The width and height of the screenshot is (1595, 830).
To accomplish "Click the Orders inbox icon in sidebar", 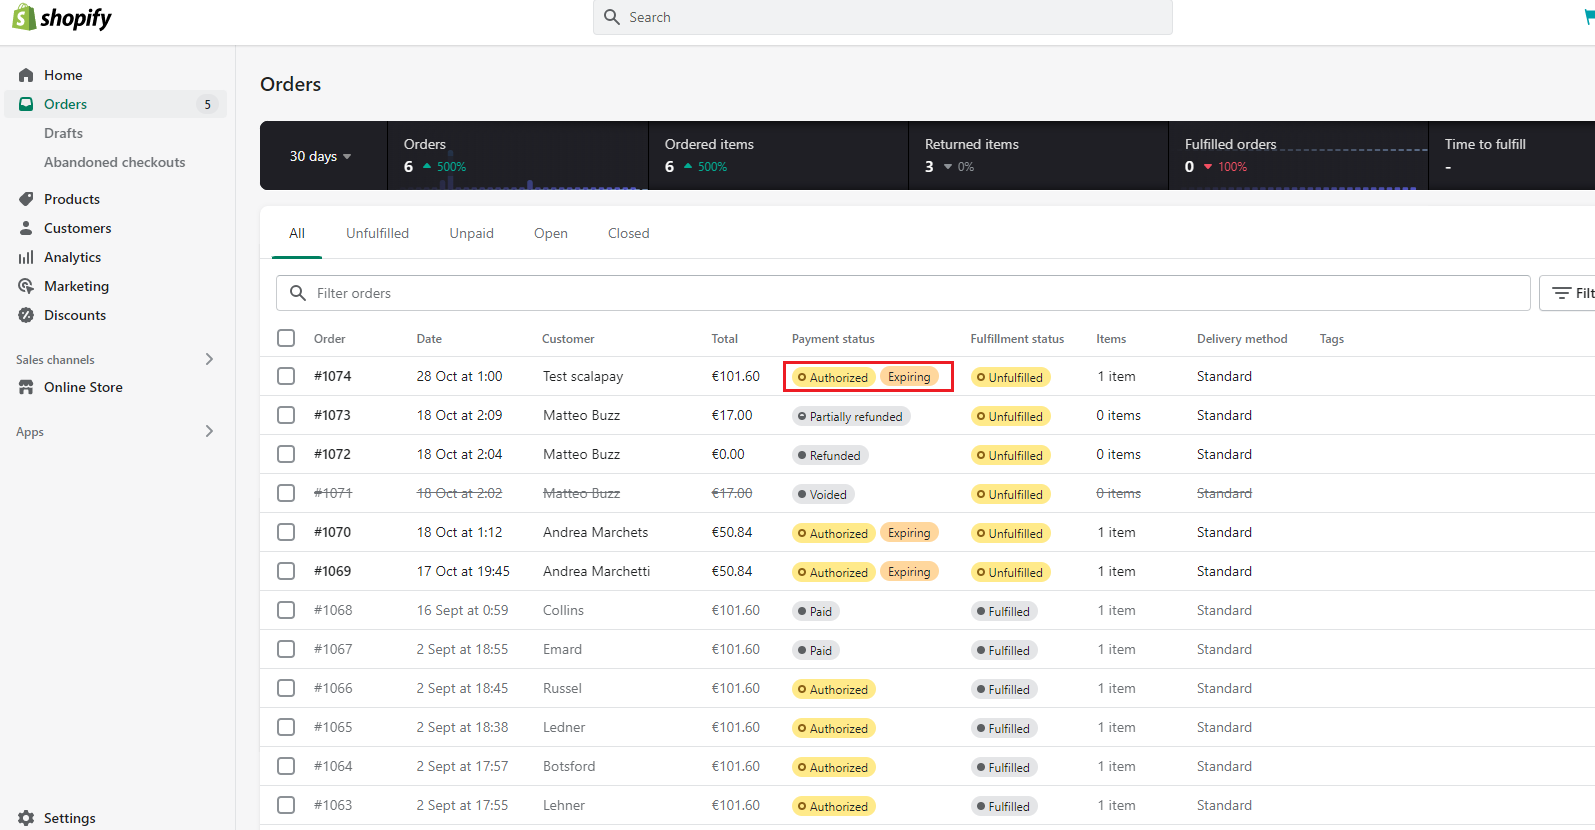I will coord(26,104).
